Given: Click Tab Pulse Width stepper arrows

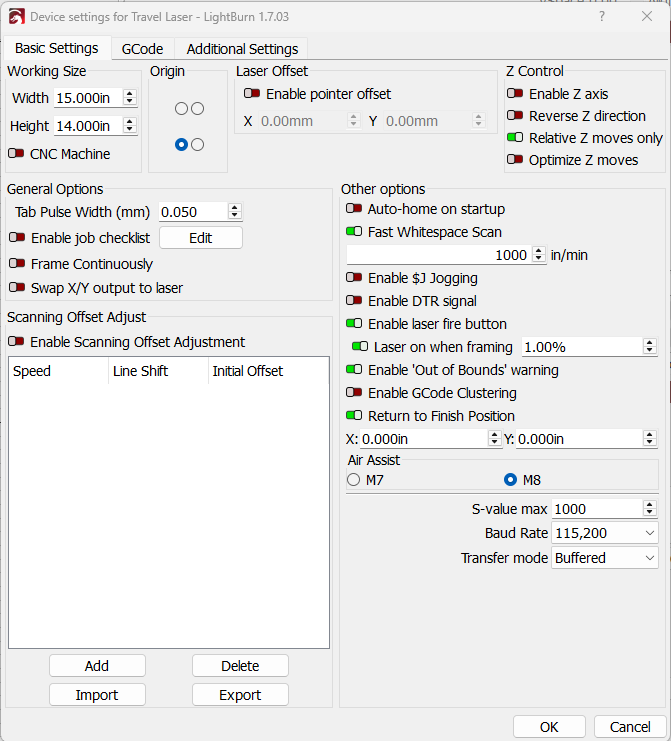Looking at the screenshot, I should tap(234, 211).
